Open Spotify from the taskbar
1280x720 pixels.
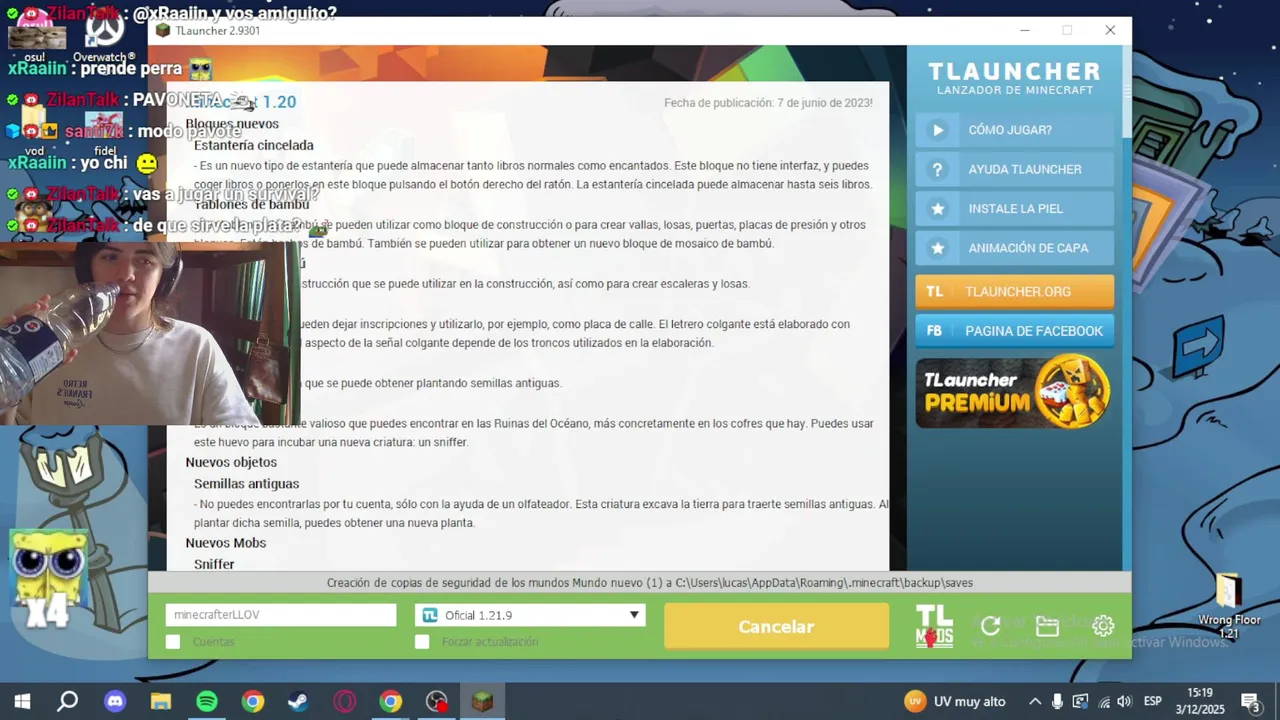click(207, 701)
